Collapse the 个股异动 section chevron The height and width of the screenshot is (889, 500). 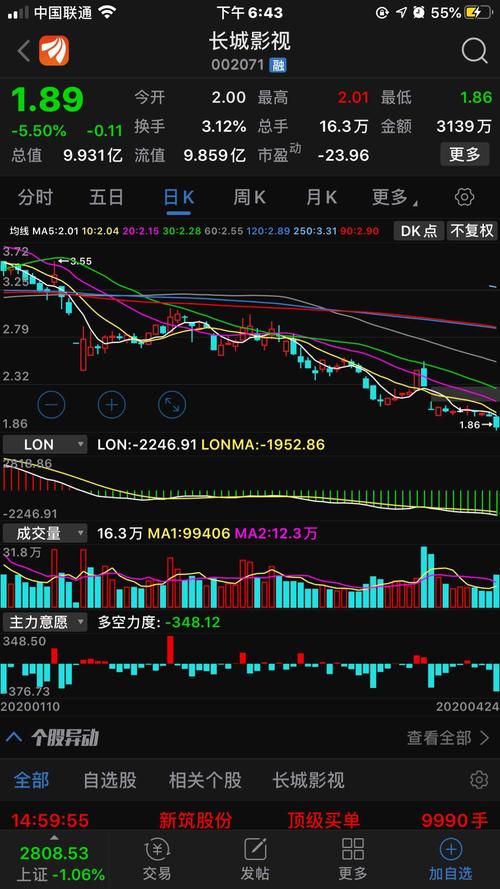(14, 737)
